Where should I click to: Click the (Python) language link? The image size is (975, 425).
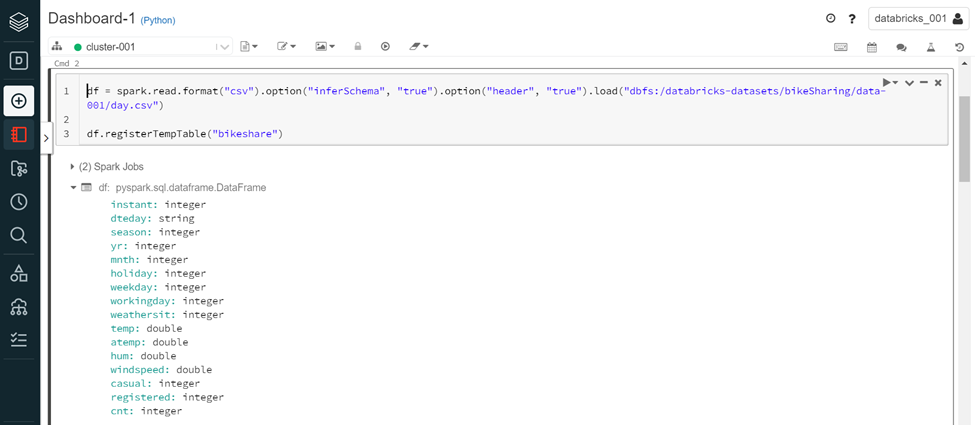(158, 21)
